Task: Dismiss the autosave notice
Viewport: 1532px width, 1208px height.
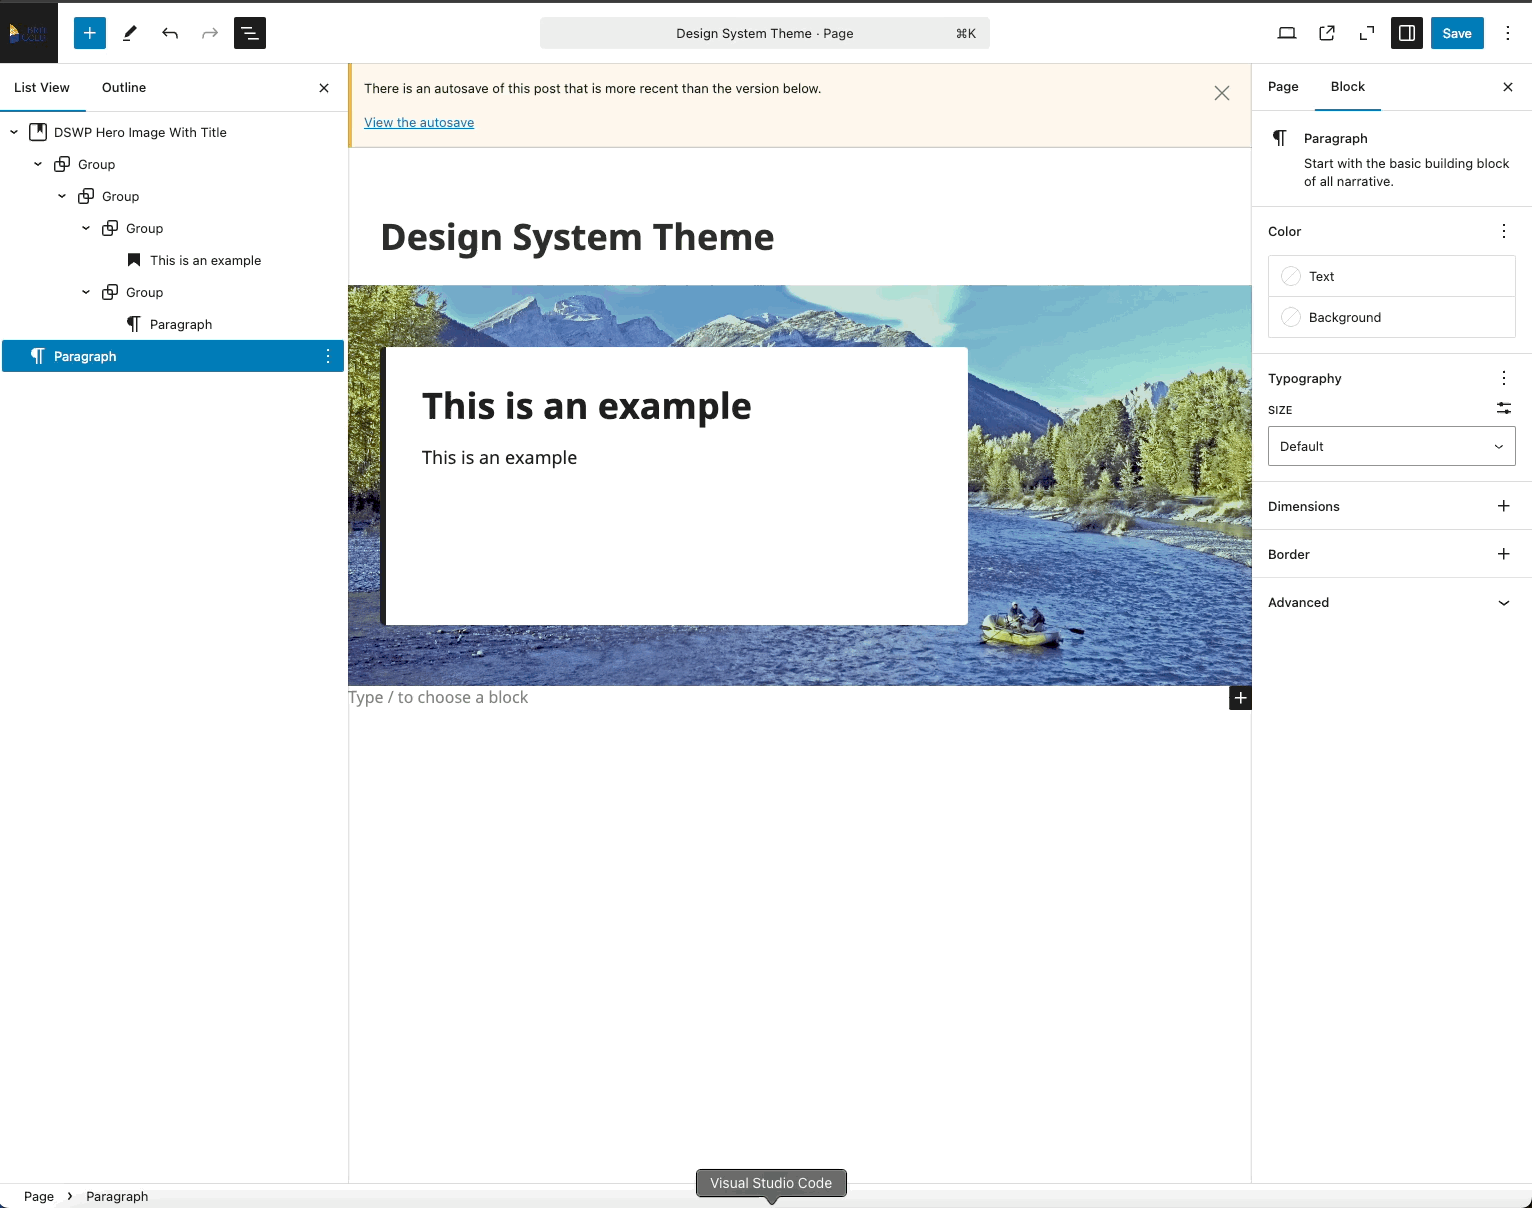Action: tap(1222, 93)
